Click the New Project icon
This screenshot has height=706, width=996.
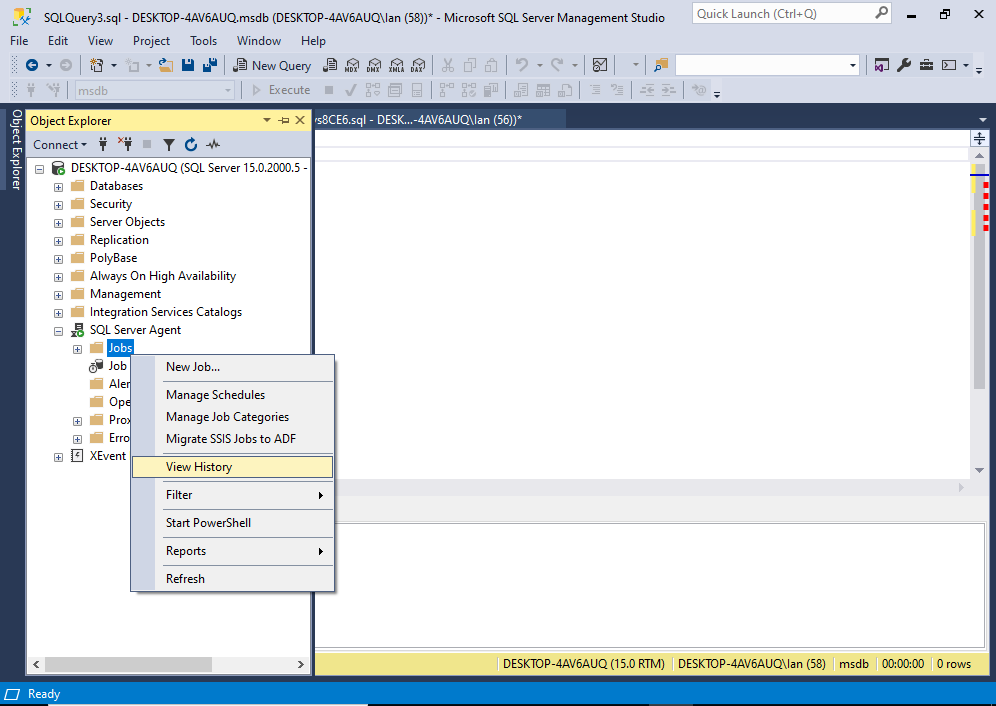point(97,65)
